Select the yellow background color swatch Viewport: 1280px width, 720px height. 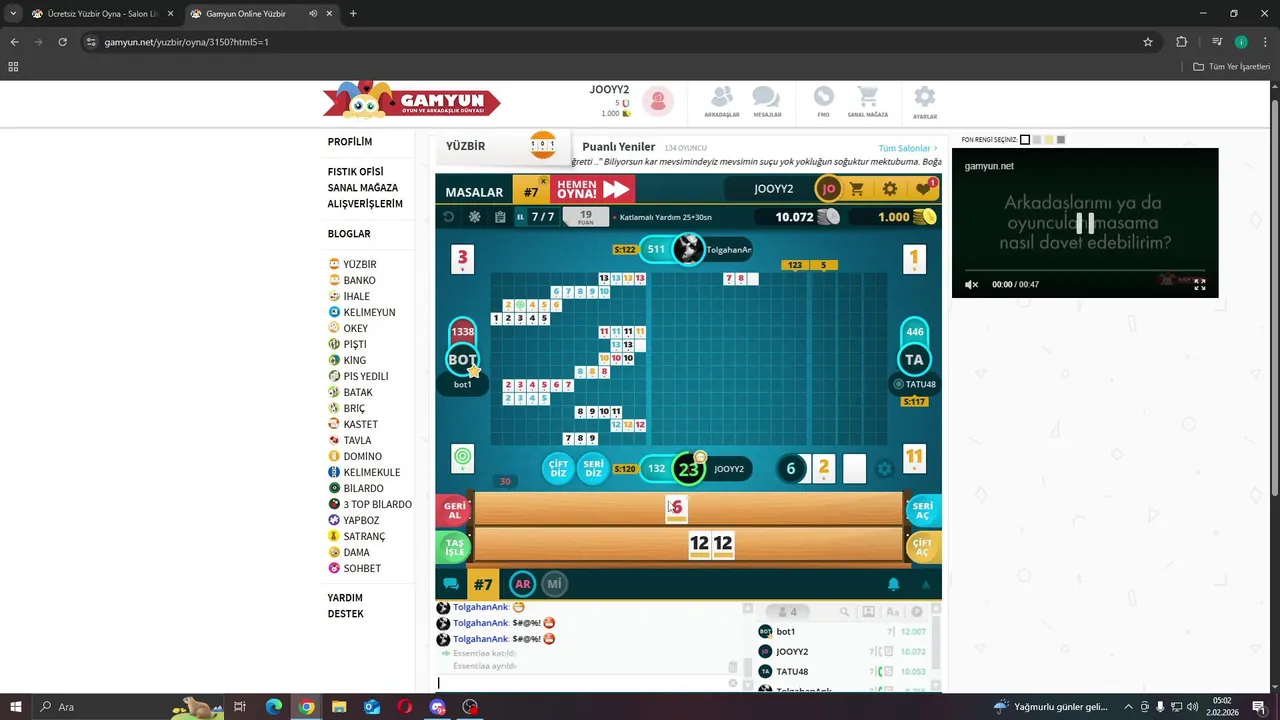point(1049,140)
